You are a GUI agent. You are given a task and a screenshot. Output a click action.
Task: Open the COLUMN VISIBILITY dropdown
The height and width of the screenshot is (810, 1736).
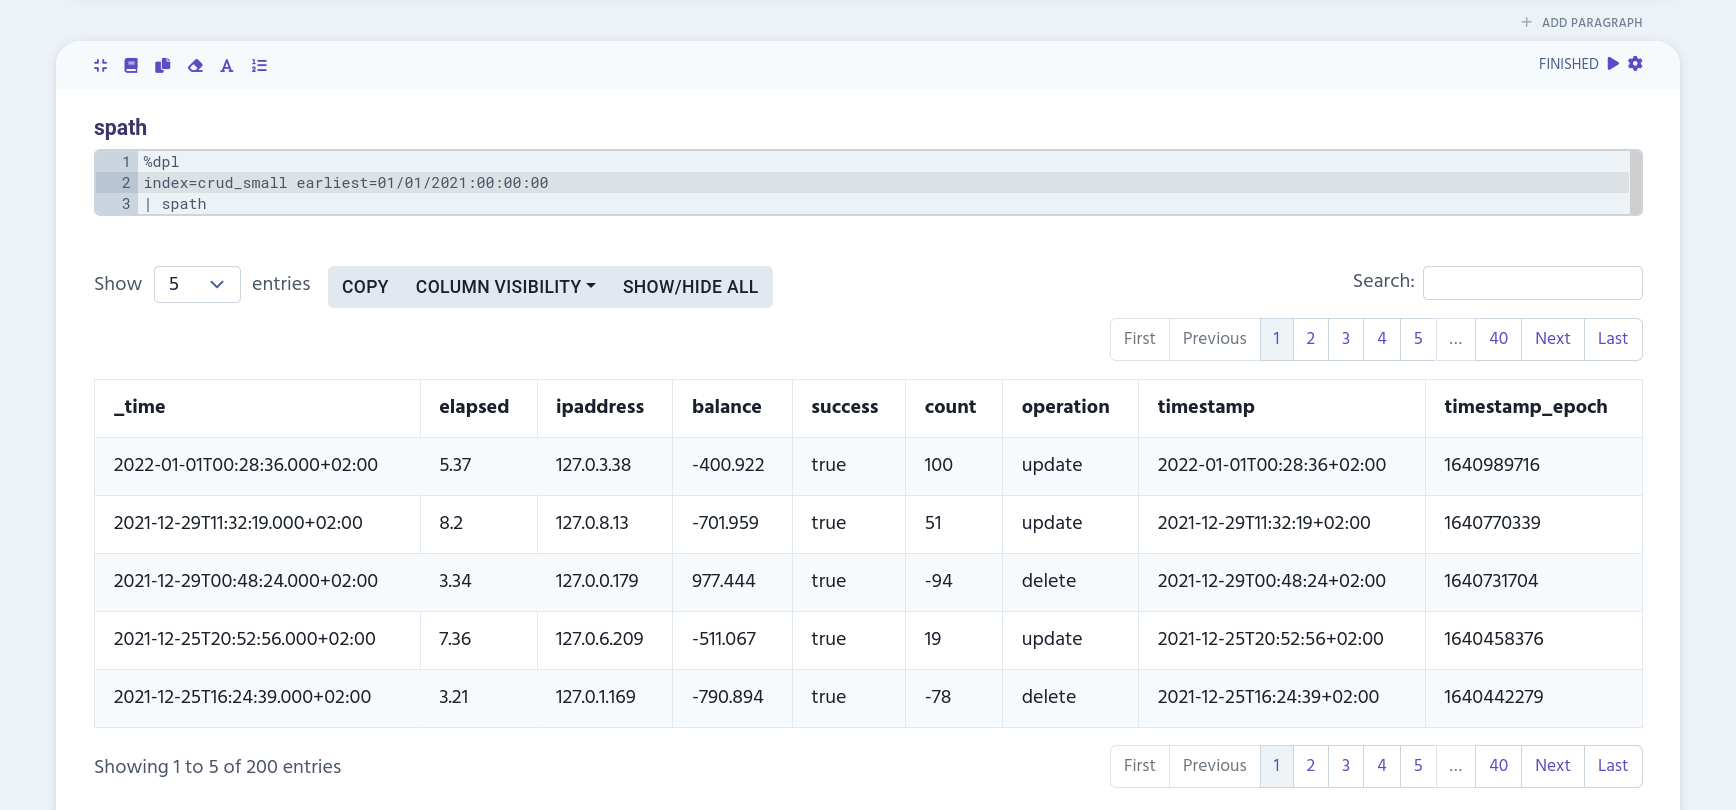pyautogui.click(x=506, y=287)
